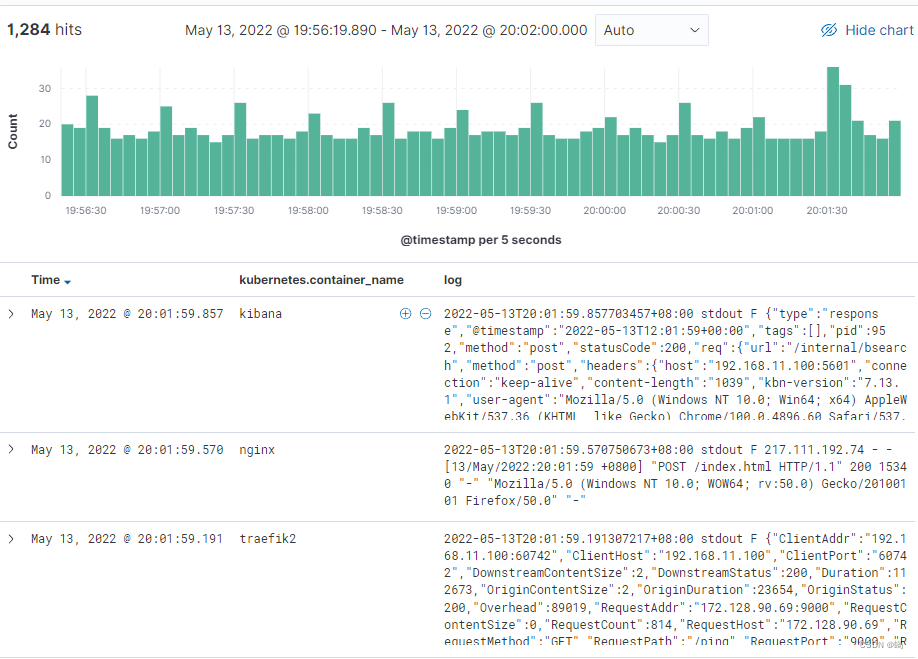
Task: Click the kibana container name cell
Action: click(261, 314)
